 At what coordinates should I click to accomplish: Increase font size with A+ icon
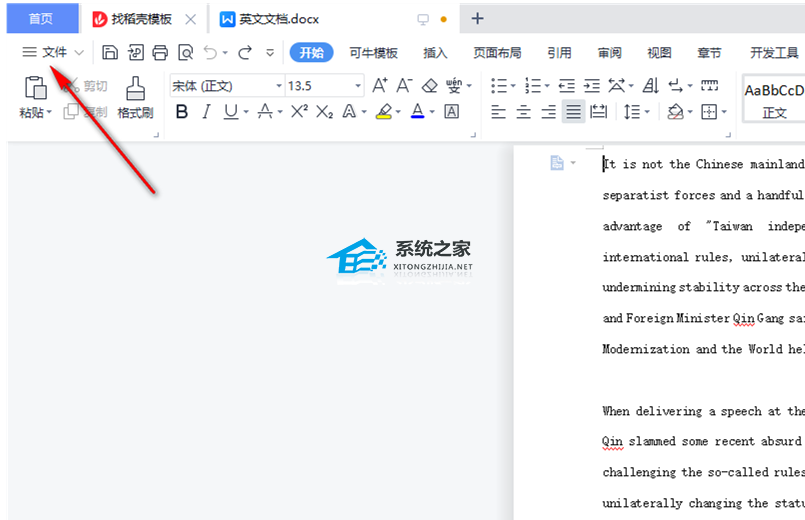click(x=380, y=85)
